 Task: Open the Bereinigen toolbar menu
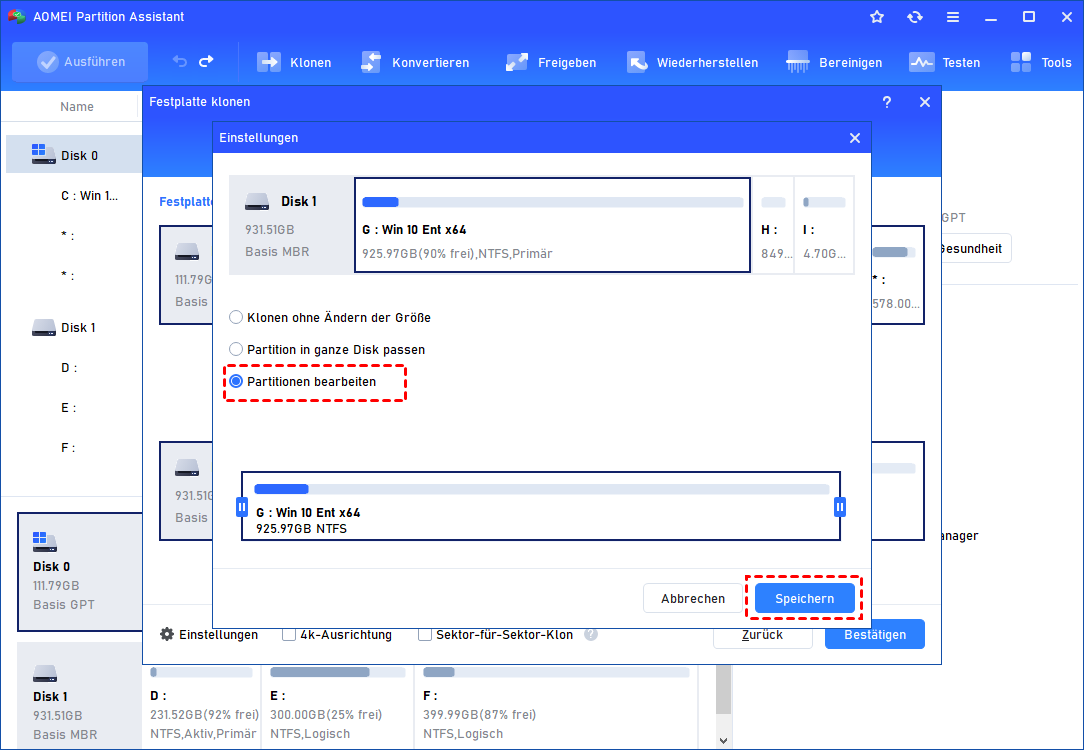tap(834, 62)
